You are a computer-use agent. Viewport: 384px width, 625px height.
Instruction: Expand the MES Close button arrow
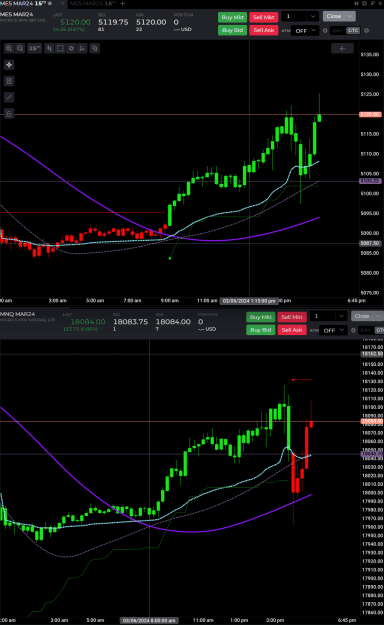click(x=350, y=16)
